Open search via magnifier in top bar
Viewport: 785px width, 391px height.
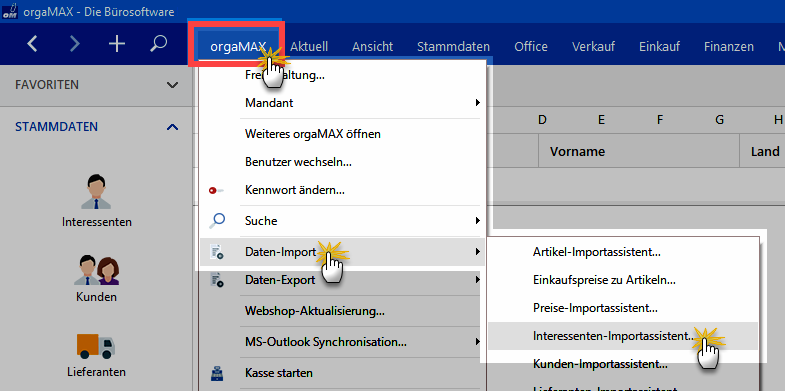pyautogui.click(x=158, y=44)
